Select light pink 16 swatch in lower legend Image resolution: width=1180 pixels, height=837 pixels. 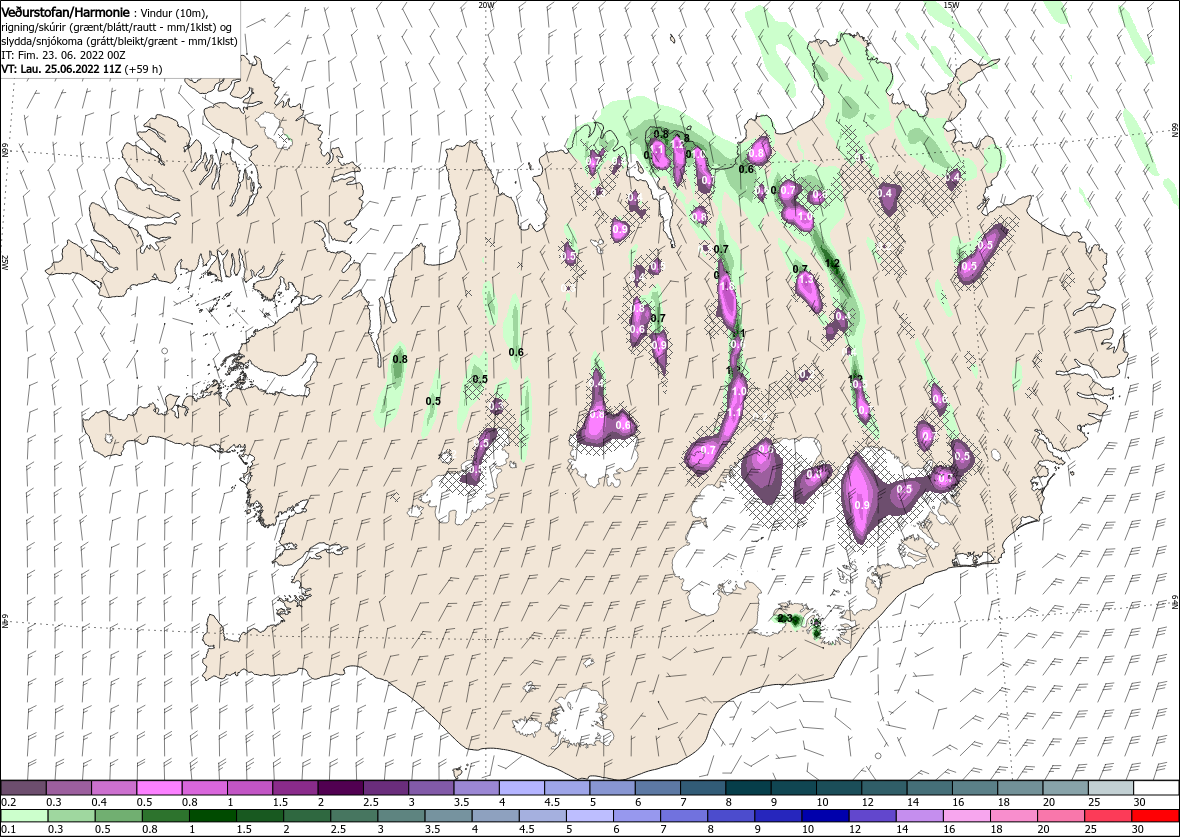(967, 816)
